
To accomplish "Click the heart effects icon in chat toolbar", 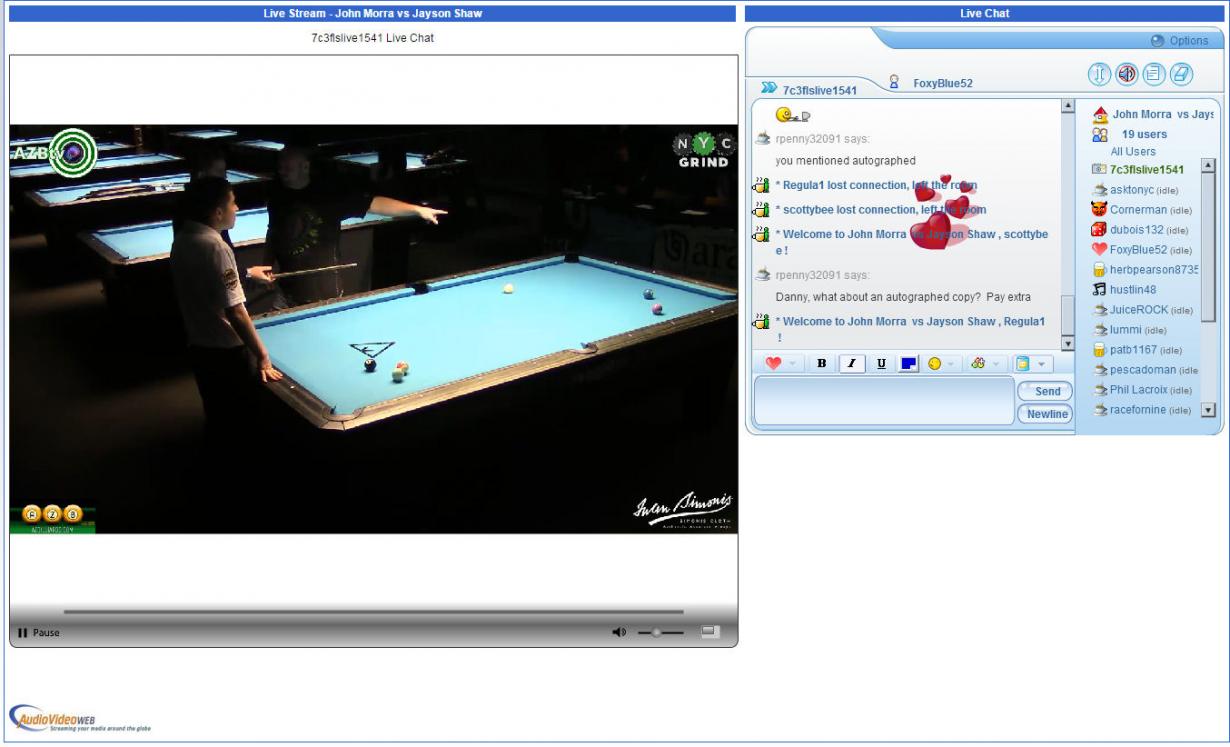I will pos(773,364).
